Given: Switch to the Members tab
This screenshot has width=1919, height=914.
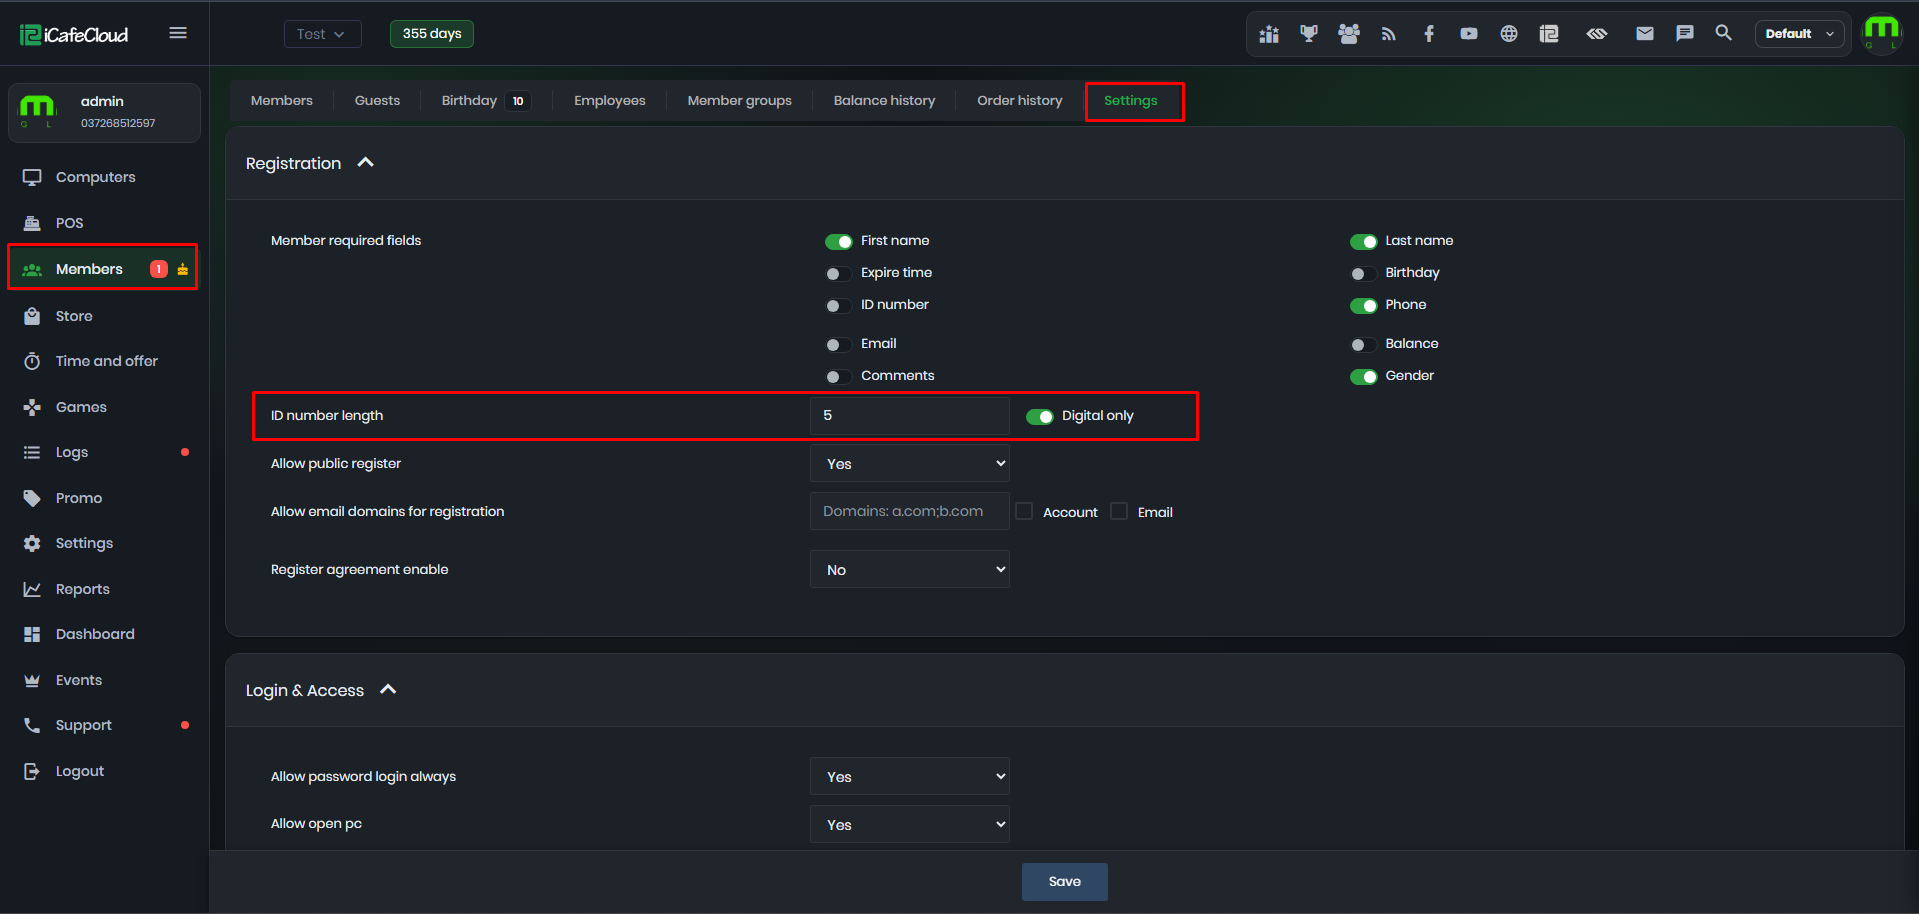Looking at the screenshot, I should [x=282, y=101].
